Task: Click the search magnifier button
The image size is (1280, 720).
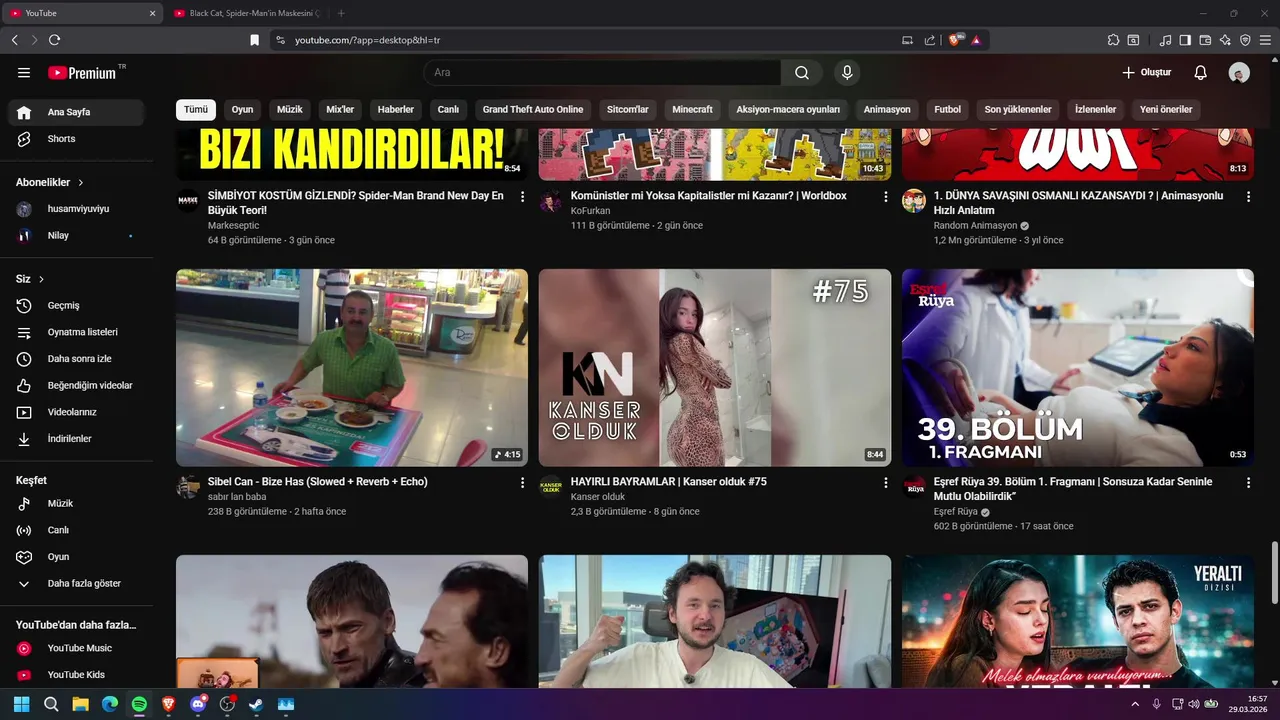Action: pyautogui.click(x=802, y=73)
